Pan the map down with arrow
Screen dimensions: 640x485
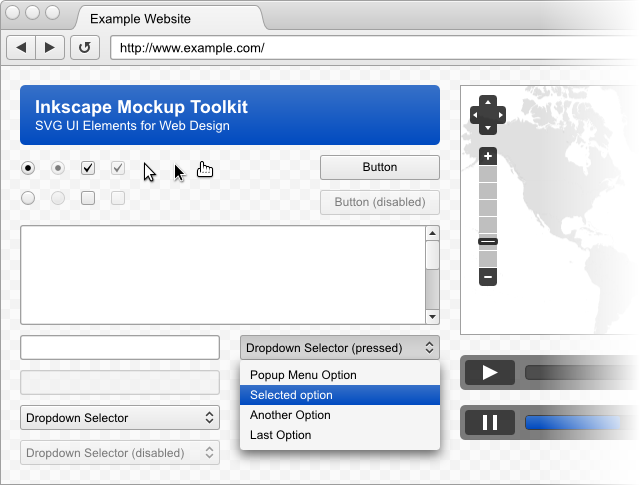pyautogui.click(x=488, y=128)
